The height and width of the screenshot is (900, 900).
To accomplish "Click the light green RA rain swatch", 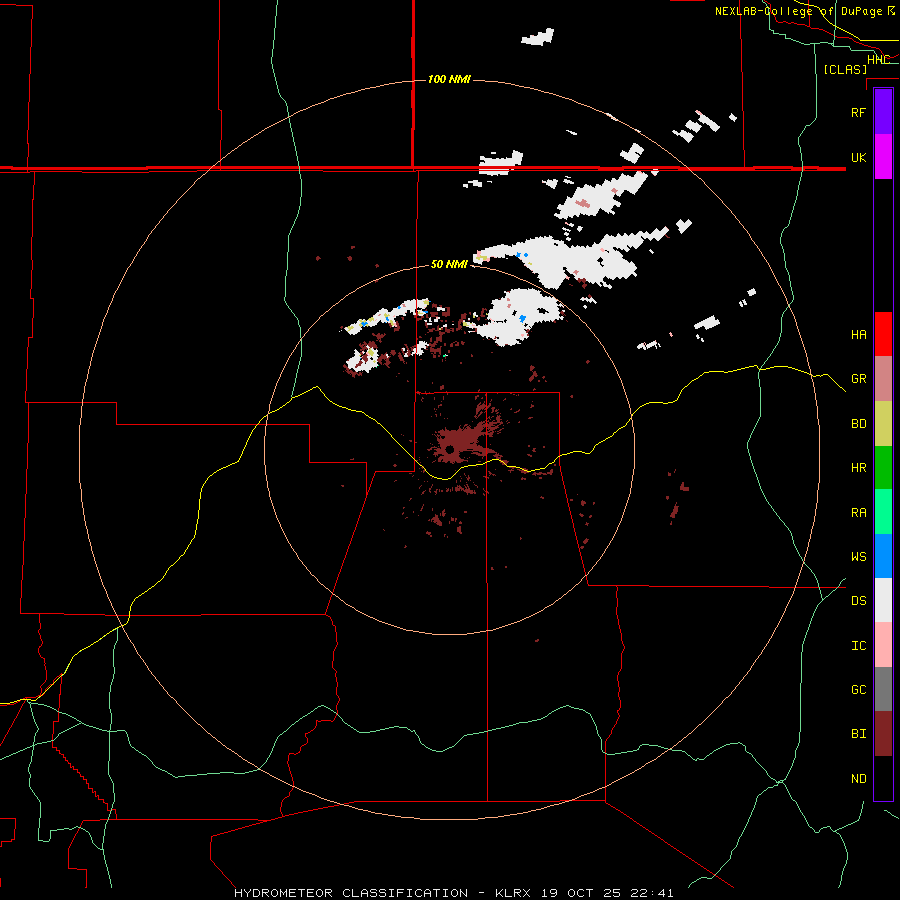I will (x=883, y=512).
